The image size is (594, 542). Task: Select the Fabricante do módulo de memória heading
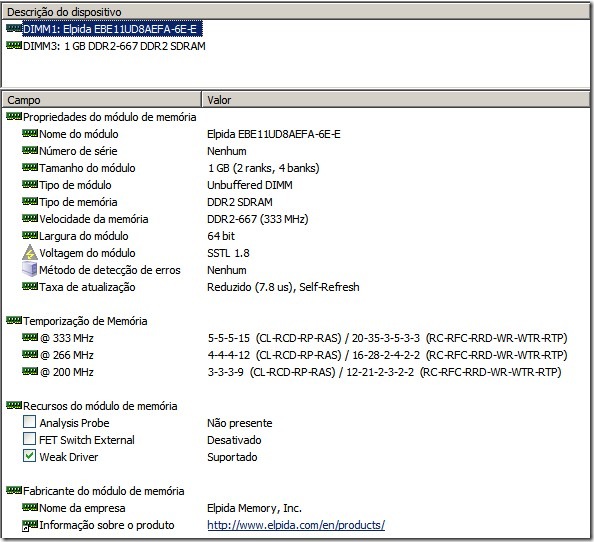click(103, 491)
